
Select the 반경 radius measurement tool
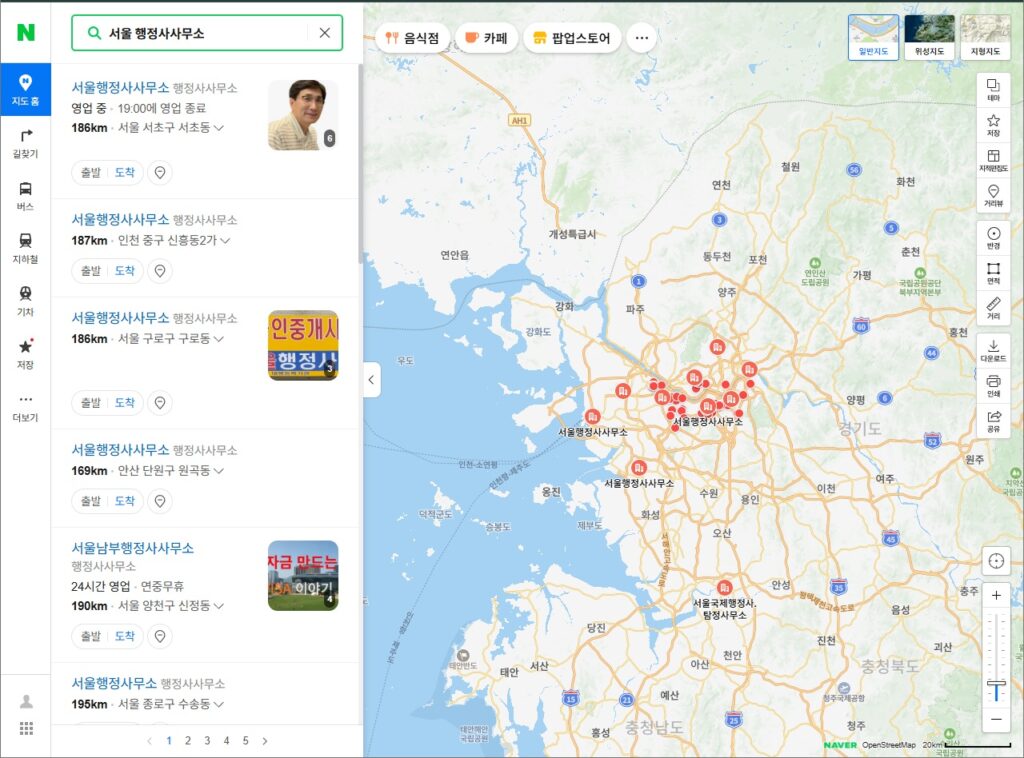pyautogui.click(x=993, y=238)
